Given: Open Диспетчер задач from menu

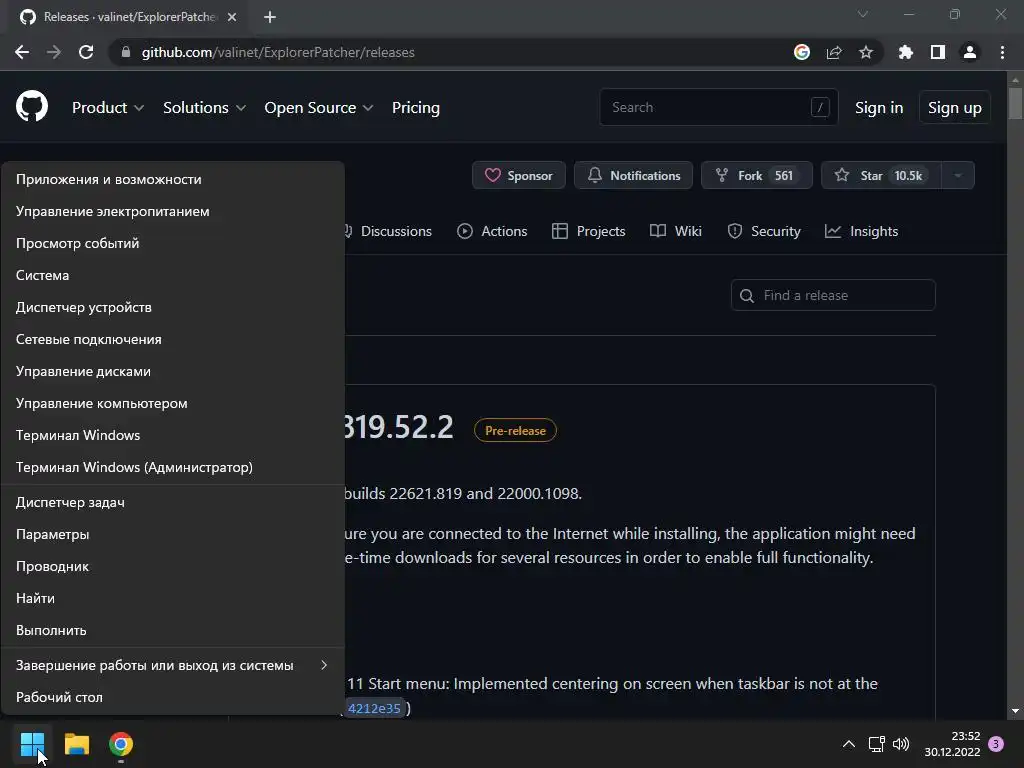Looking at the screenshot, I should pyautogui.click(x=172, y=502).
